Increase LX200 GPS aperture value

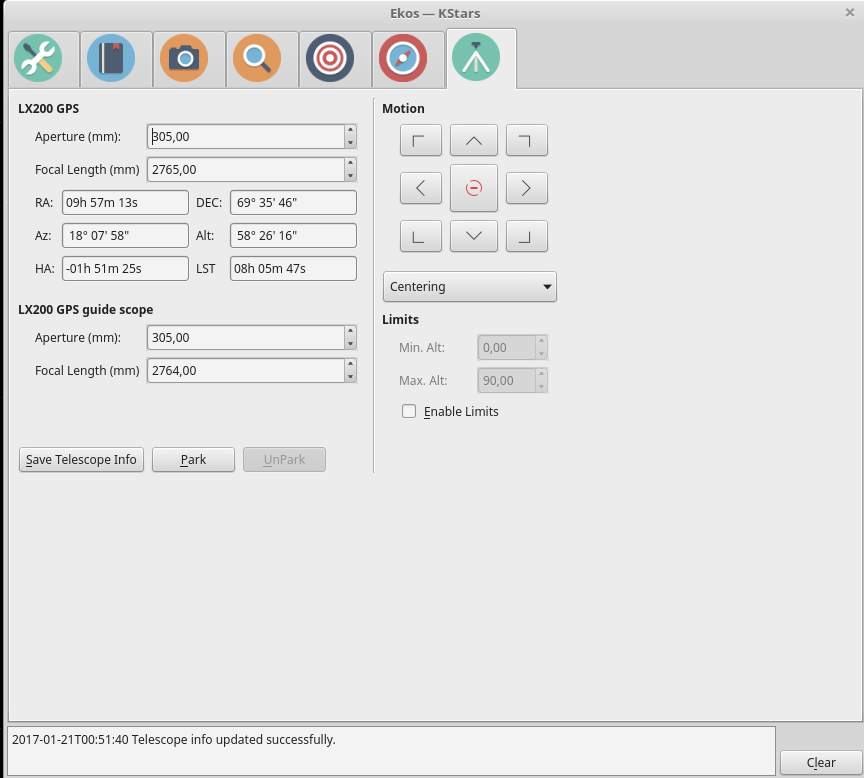(350, 131)
